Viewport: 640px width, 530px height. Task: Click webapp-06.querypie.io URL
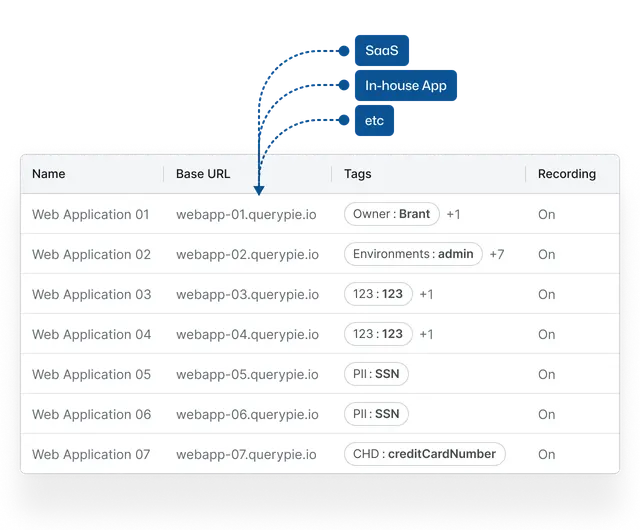coord(247,415)
